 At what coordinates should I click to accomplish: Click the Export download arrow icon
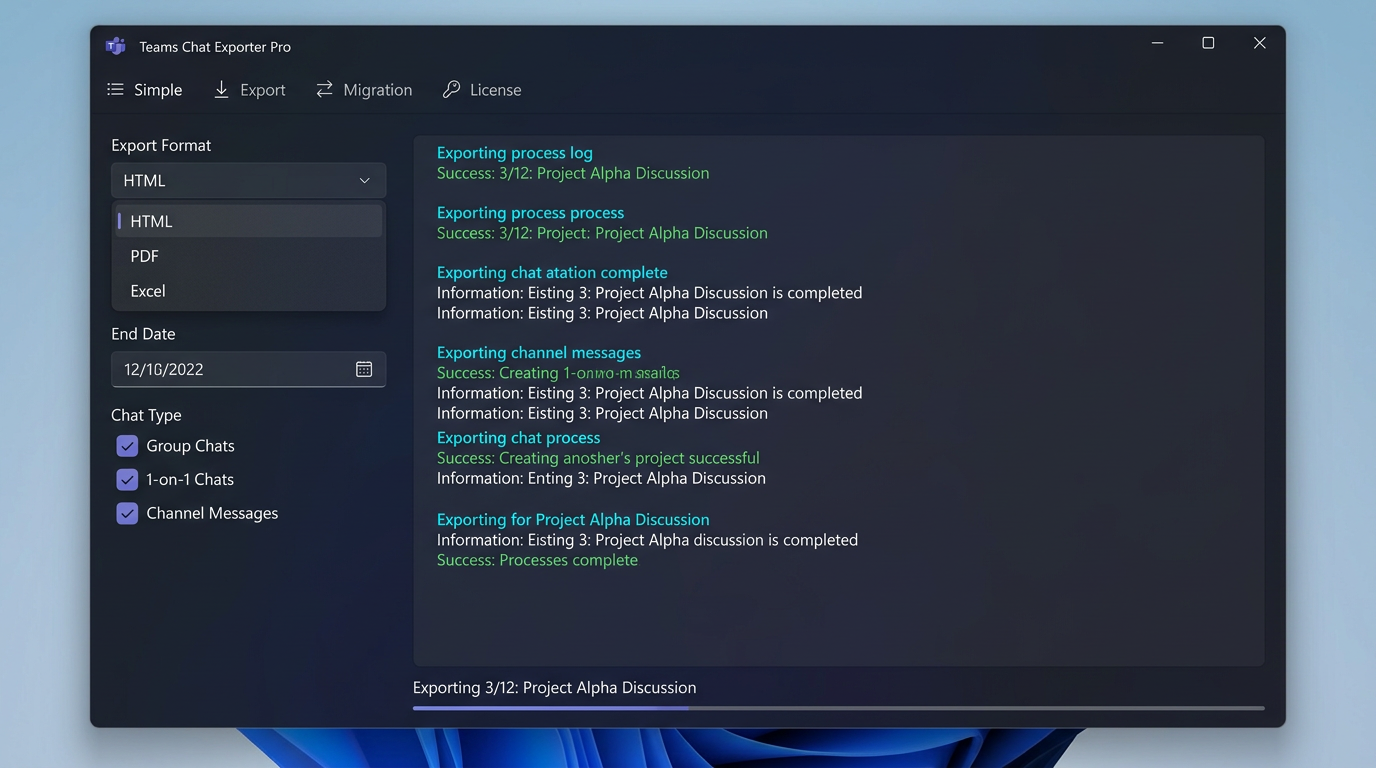tap(222, 90)
